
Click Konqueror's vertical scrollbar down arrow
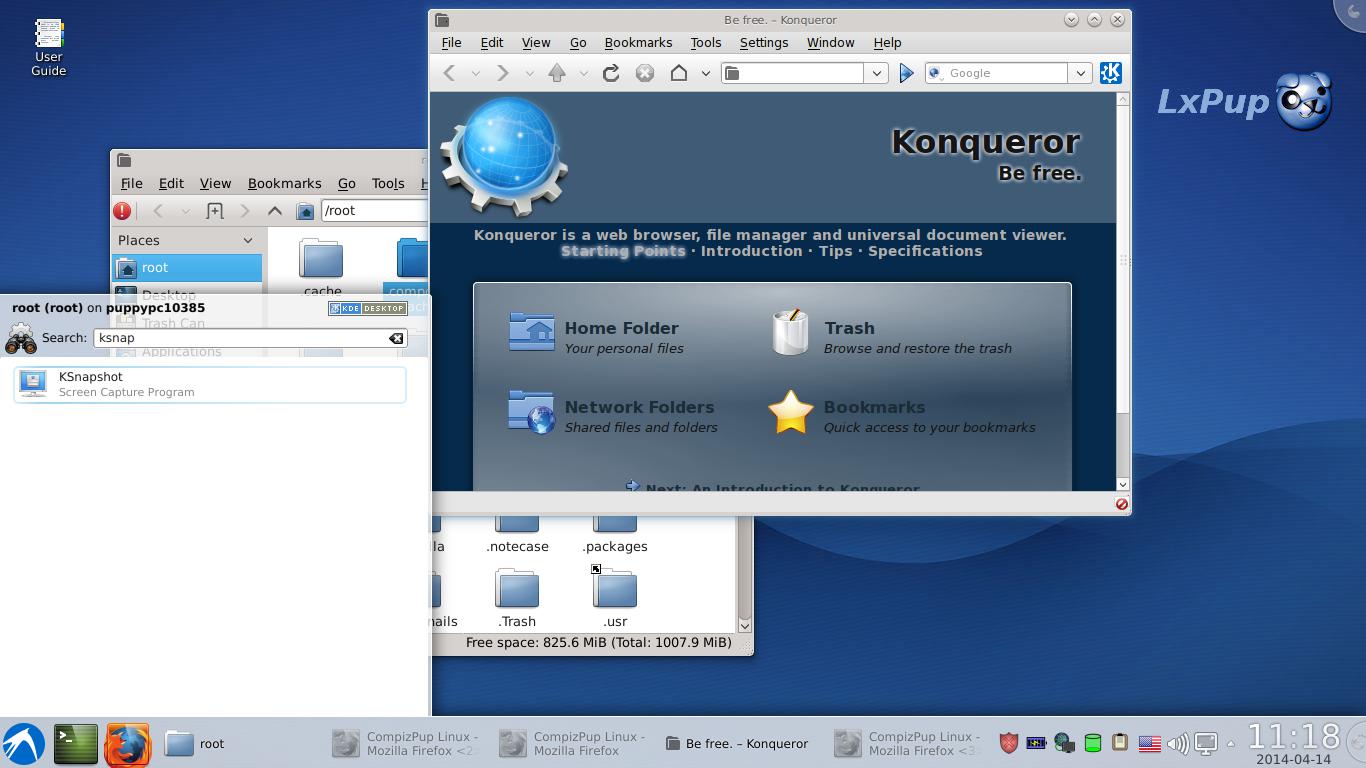coord(1122,484)
